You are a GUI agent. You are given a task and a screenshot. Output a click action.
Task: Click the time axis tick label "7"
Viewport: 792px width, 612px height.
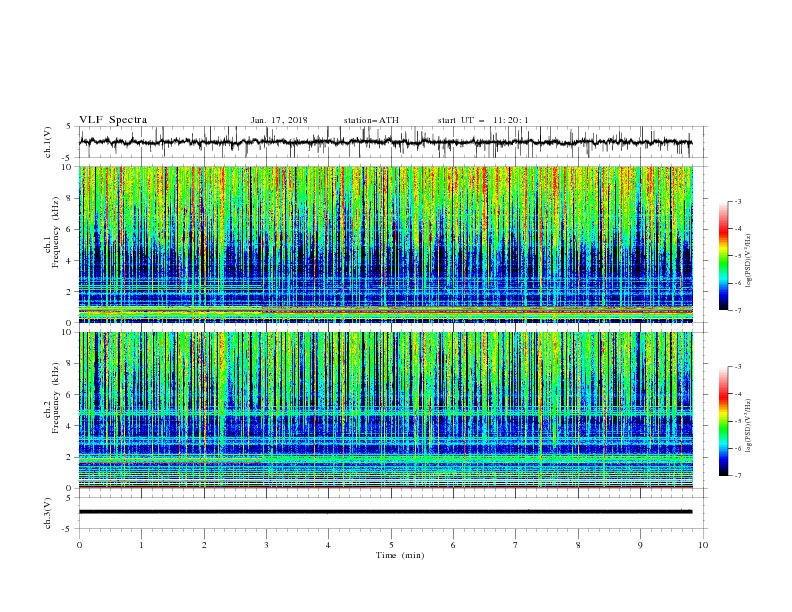click(516, 545)
